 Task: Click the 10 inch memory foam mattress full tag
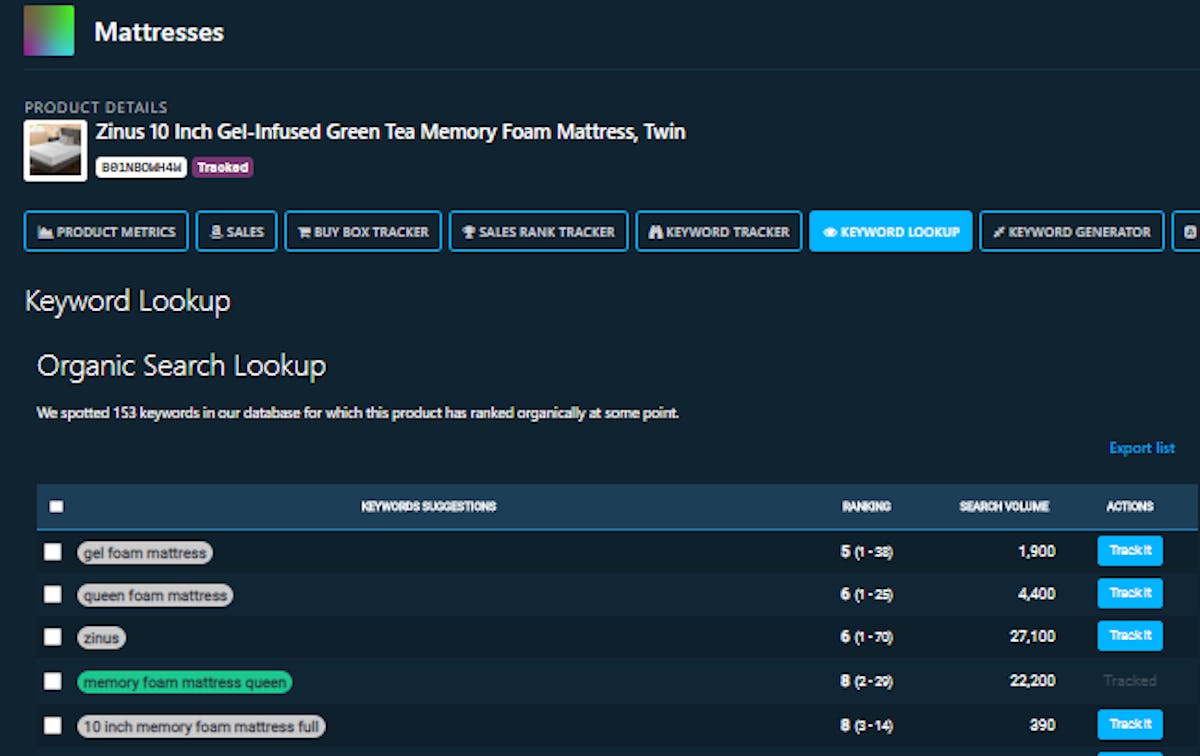point(202,726)
